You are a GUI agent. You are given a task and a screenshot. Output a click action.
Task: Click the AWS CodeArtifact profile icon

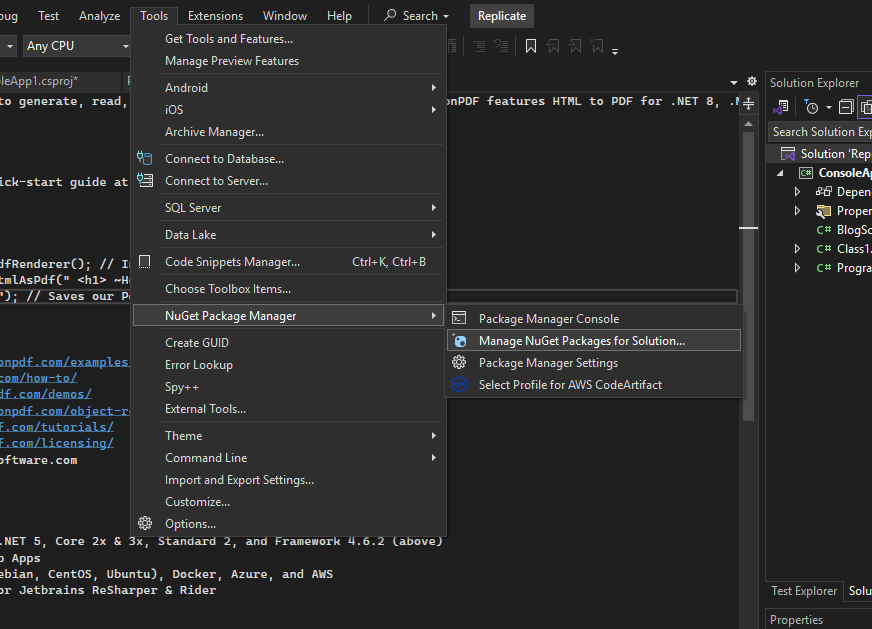(459, 384)
